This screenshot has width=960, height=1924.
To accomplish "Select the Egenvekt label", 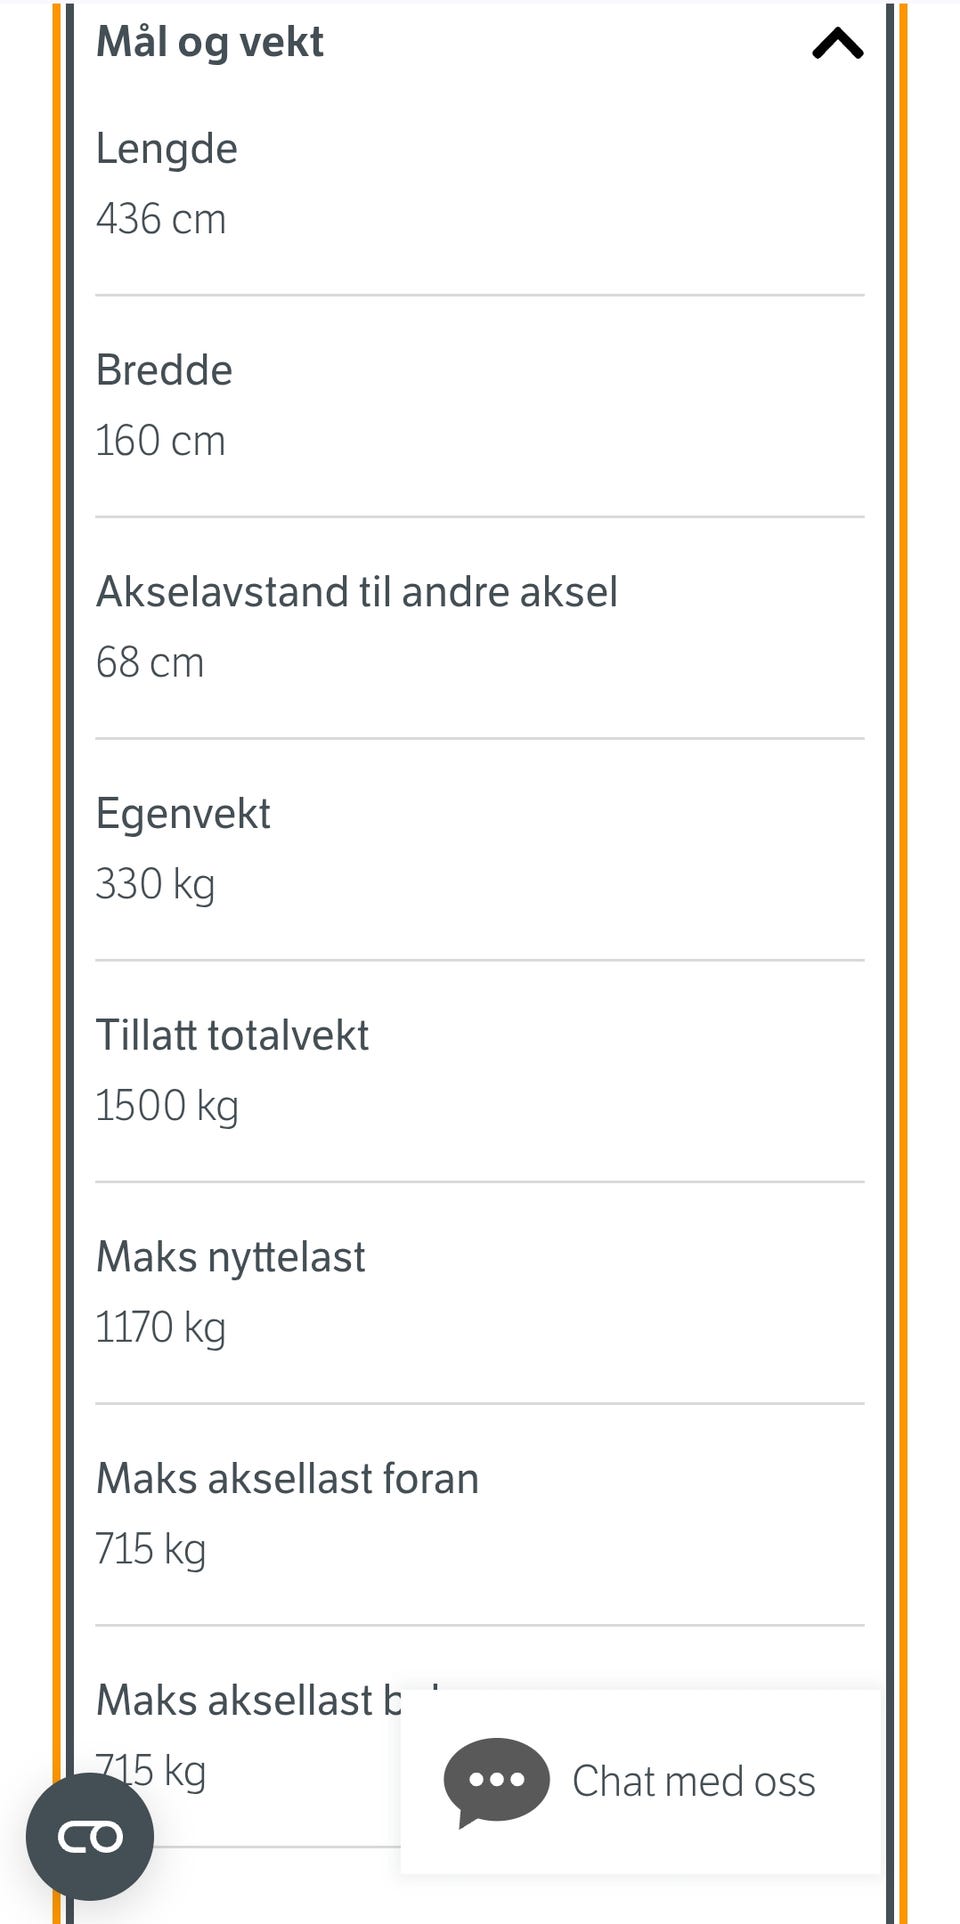I will (183, 813).
